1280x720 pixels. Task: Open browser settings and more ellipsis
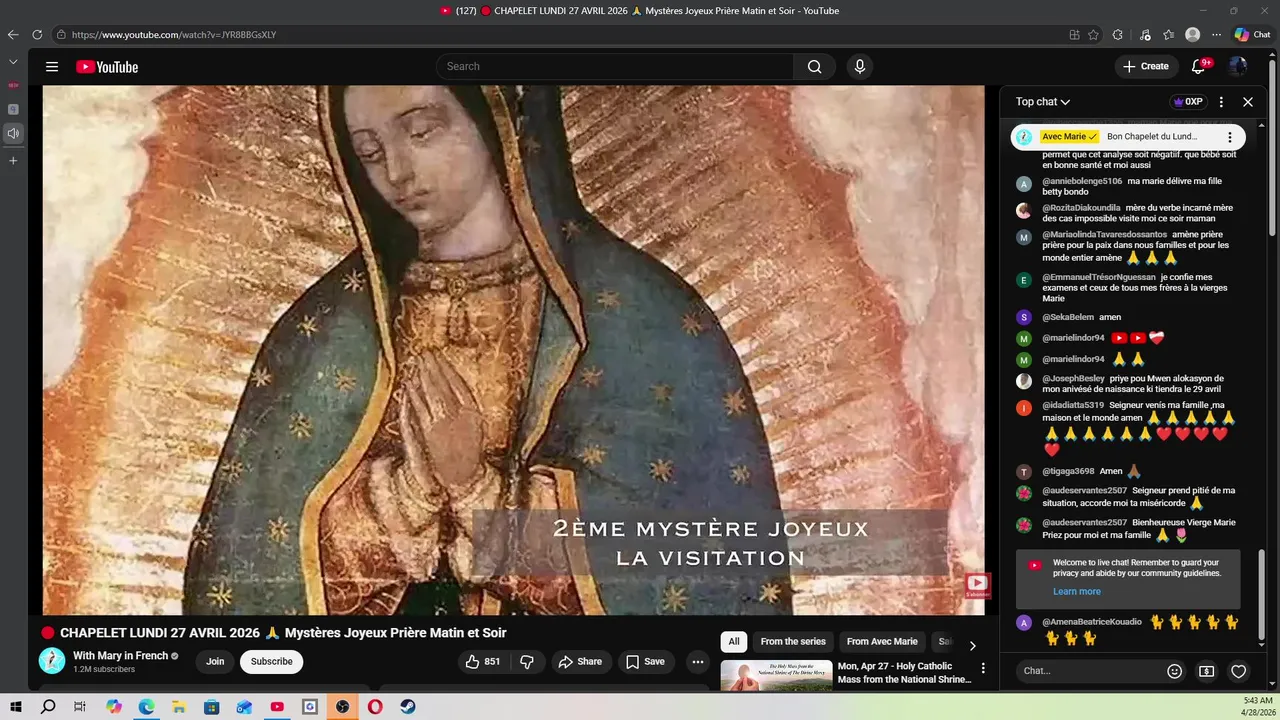tap(1216, 34)
